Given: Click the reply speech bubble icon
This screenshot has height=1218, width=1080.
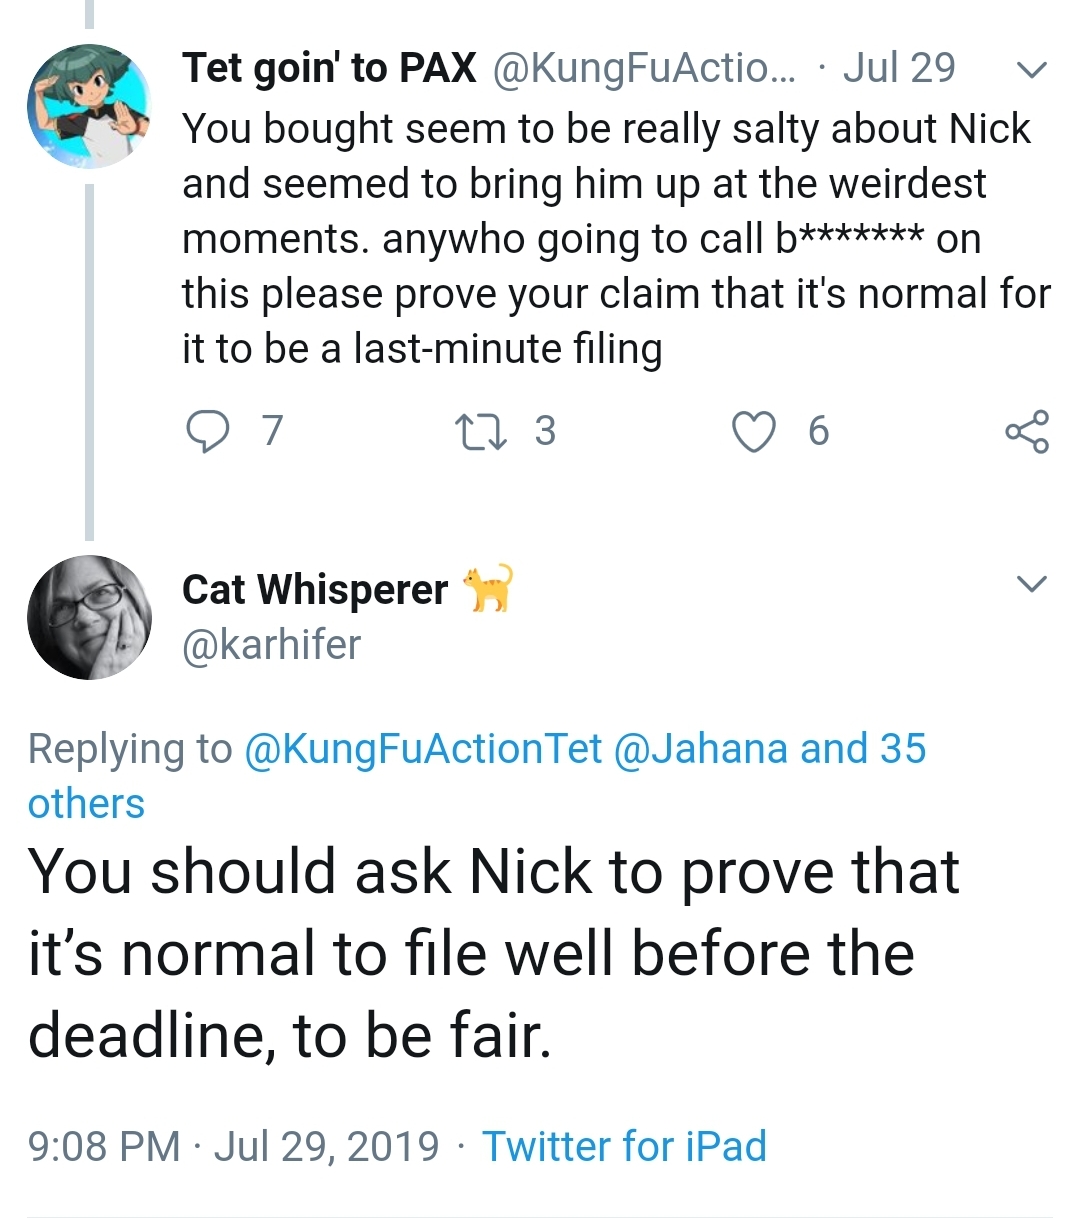Looking at the screenshot, I should click(x=208, y=432).
